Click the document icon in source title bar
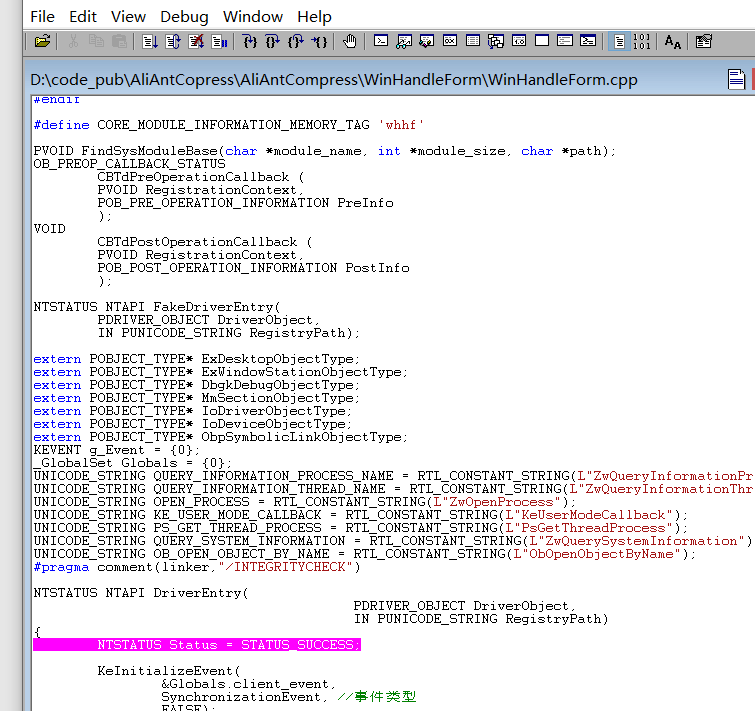The image size is (755, 711). tap(736, 79)
